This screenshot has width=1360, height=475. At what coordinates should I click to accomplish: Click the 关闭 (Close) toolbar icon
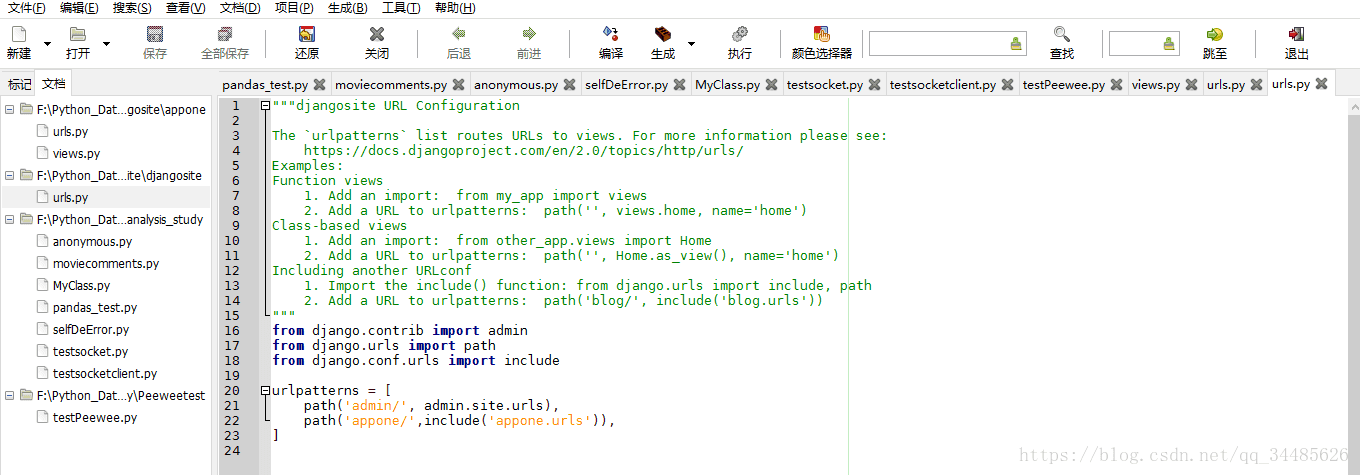[x=377, y=35]
